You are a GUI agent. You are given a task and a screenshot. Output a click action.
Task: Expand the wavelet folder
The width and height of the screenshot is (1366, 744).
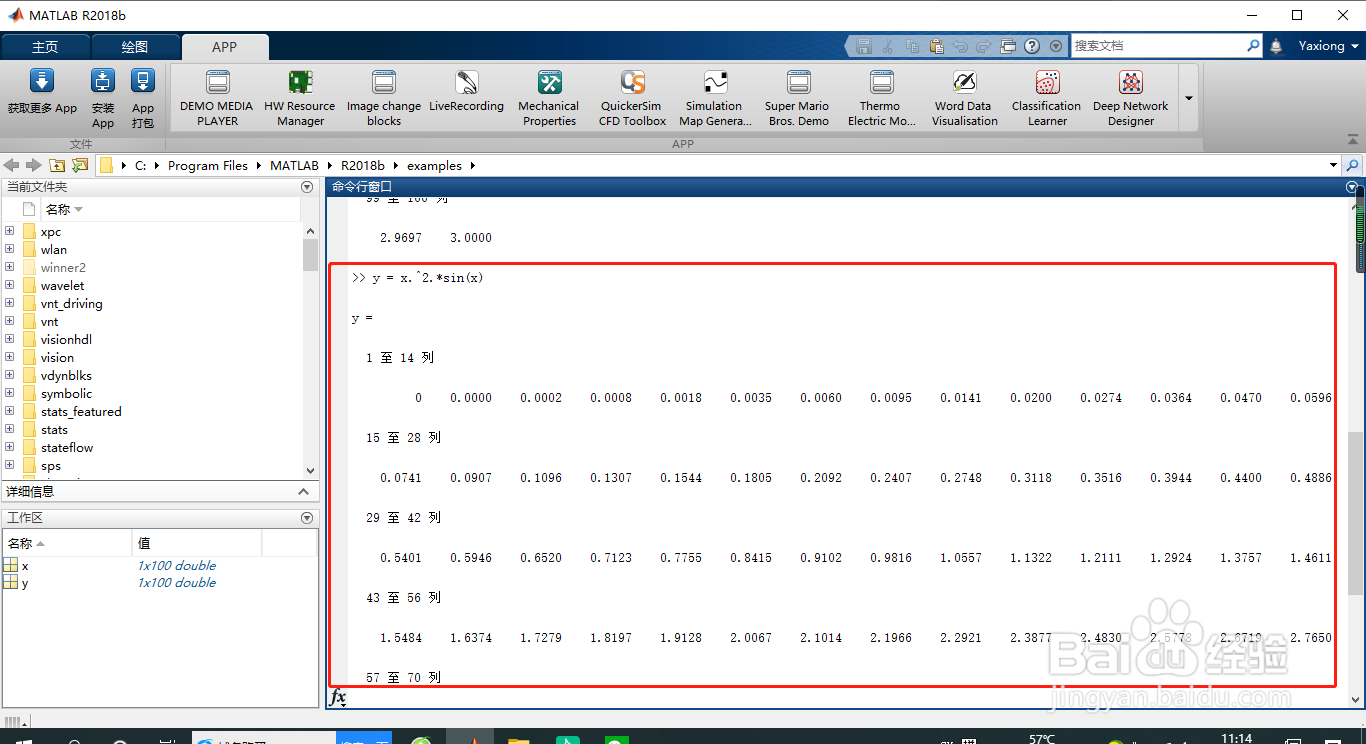9,285
